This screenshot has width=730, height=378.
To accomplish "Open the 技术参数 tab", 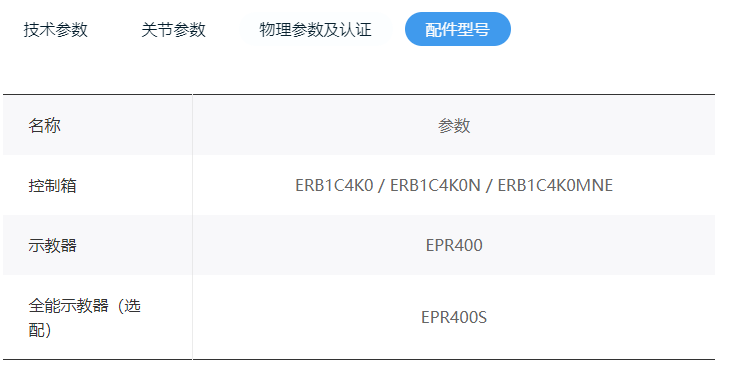I will [56, 30].
